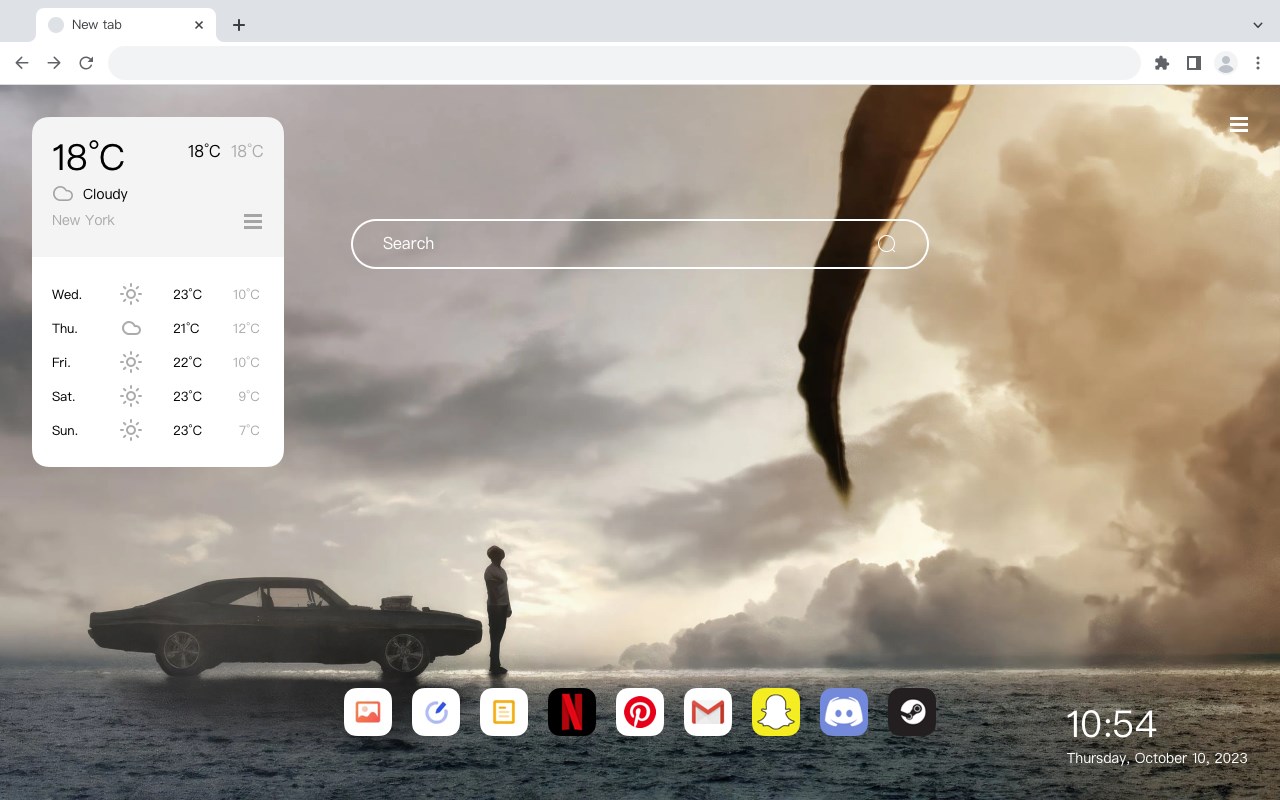Reload the current page
Viewport: 1280px width, 800px height.
[86, 63]
